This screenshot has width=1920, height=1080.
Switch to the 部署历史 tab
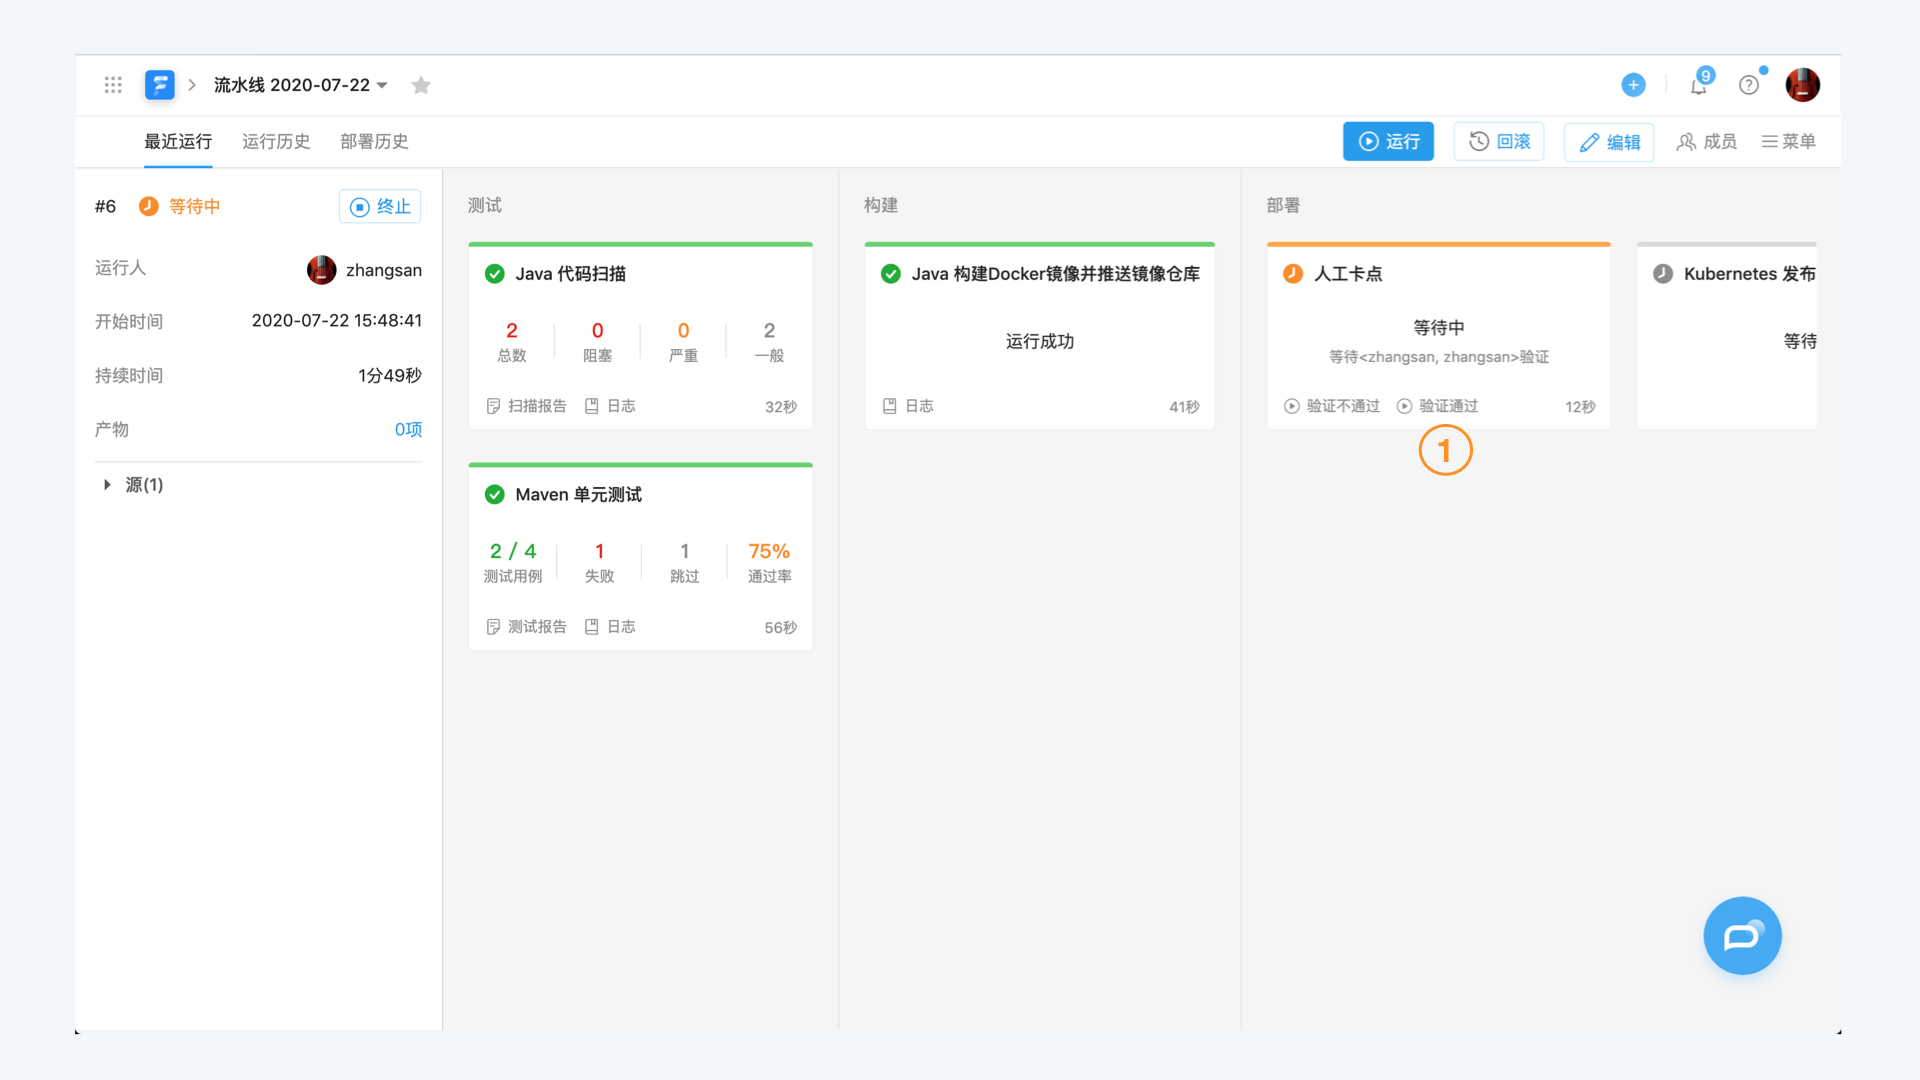tap(374, 142)
